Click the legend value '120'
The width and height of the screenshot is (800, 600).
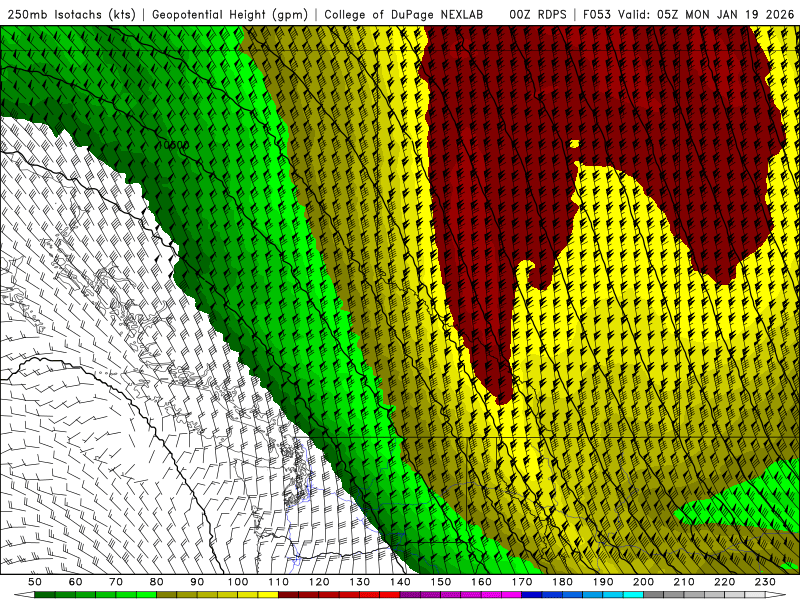[x=319, y=582]
